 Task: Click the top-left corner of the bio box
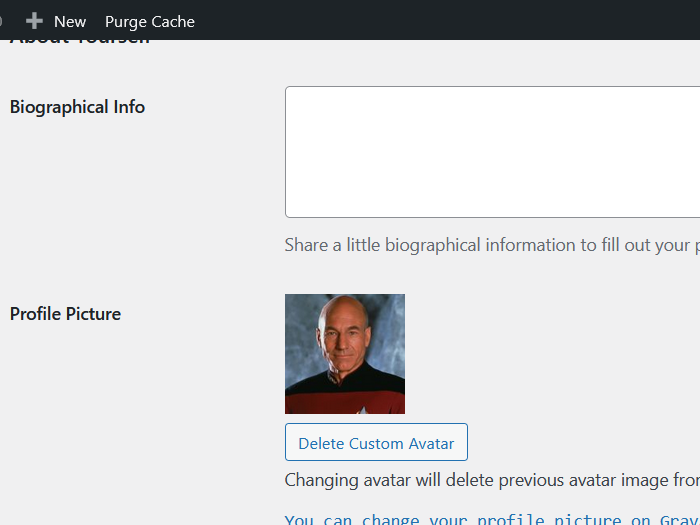(290, 91)
